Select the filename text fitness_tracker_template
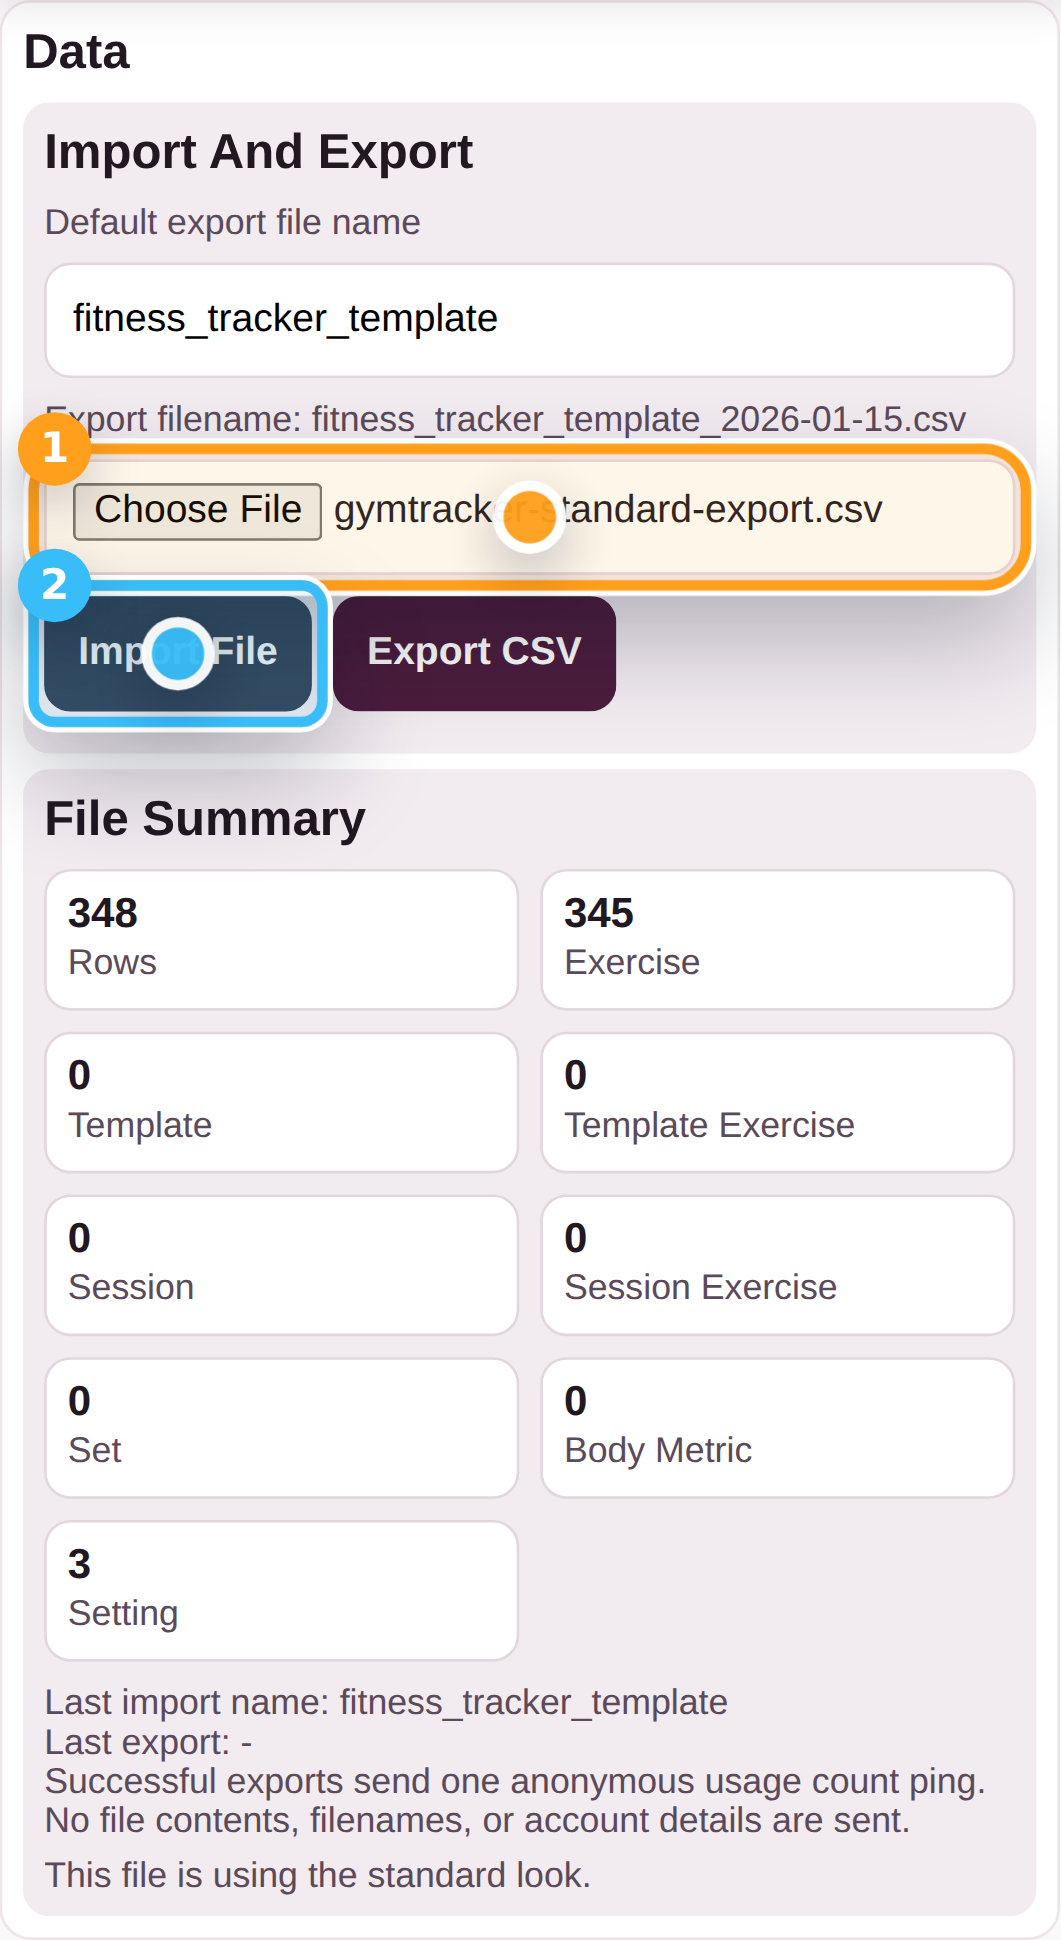Image resolution: width=1061 pixels, height=1940 pixels. tap(283, 317)
